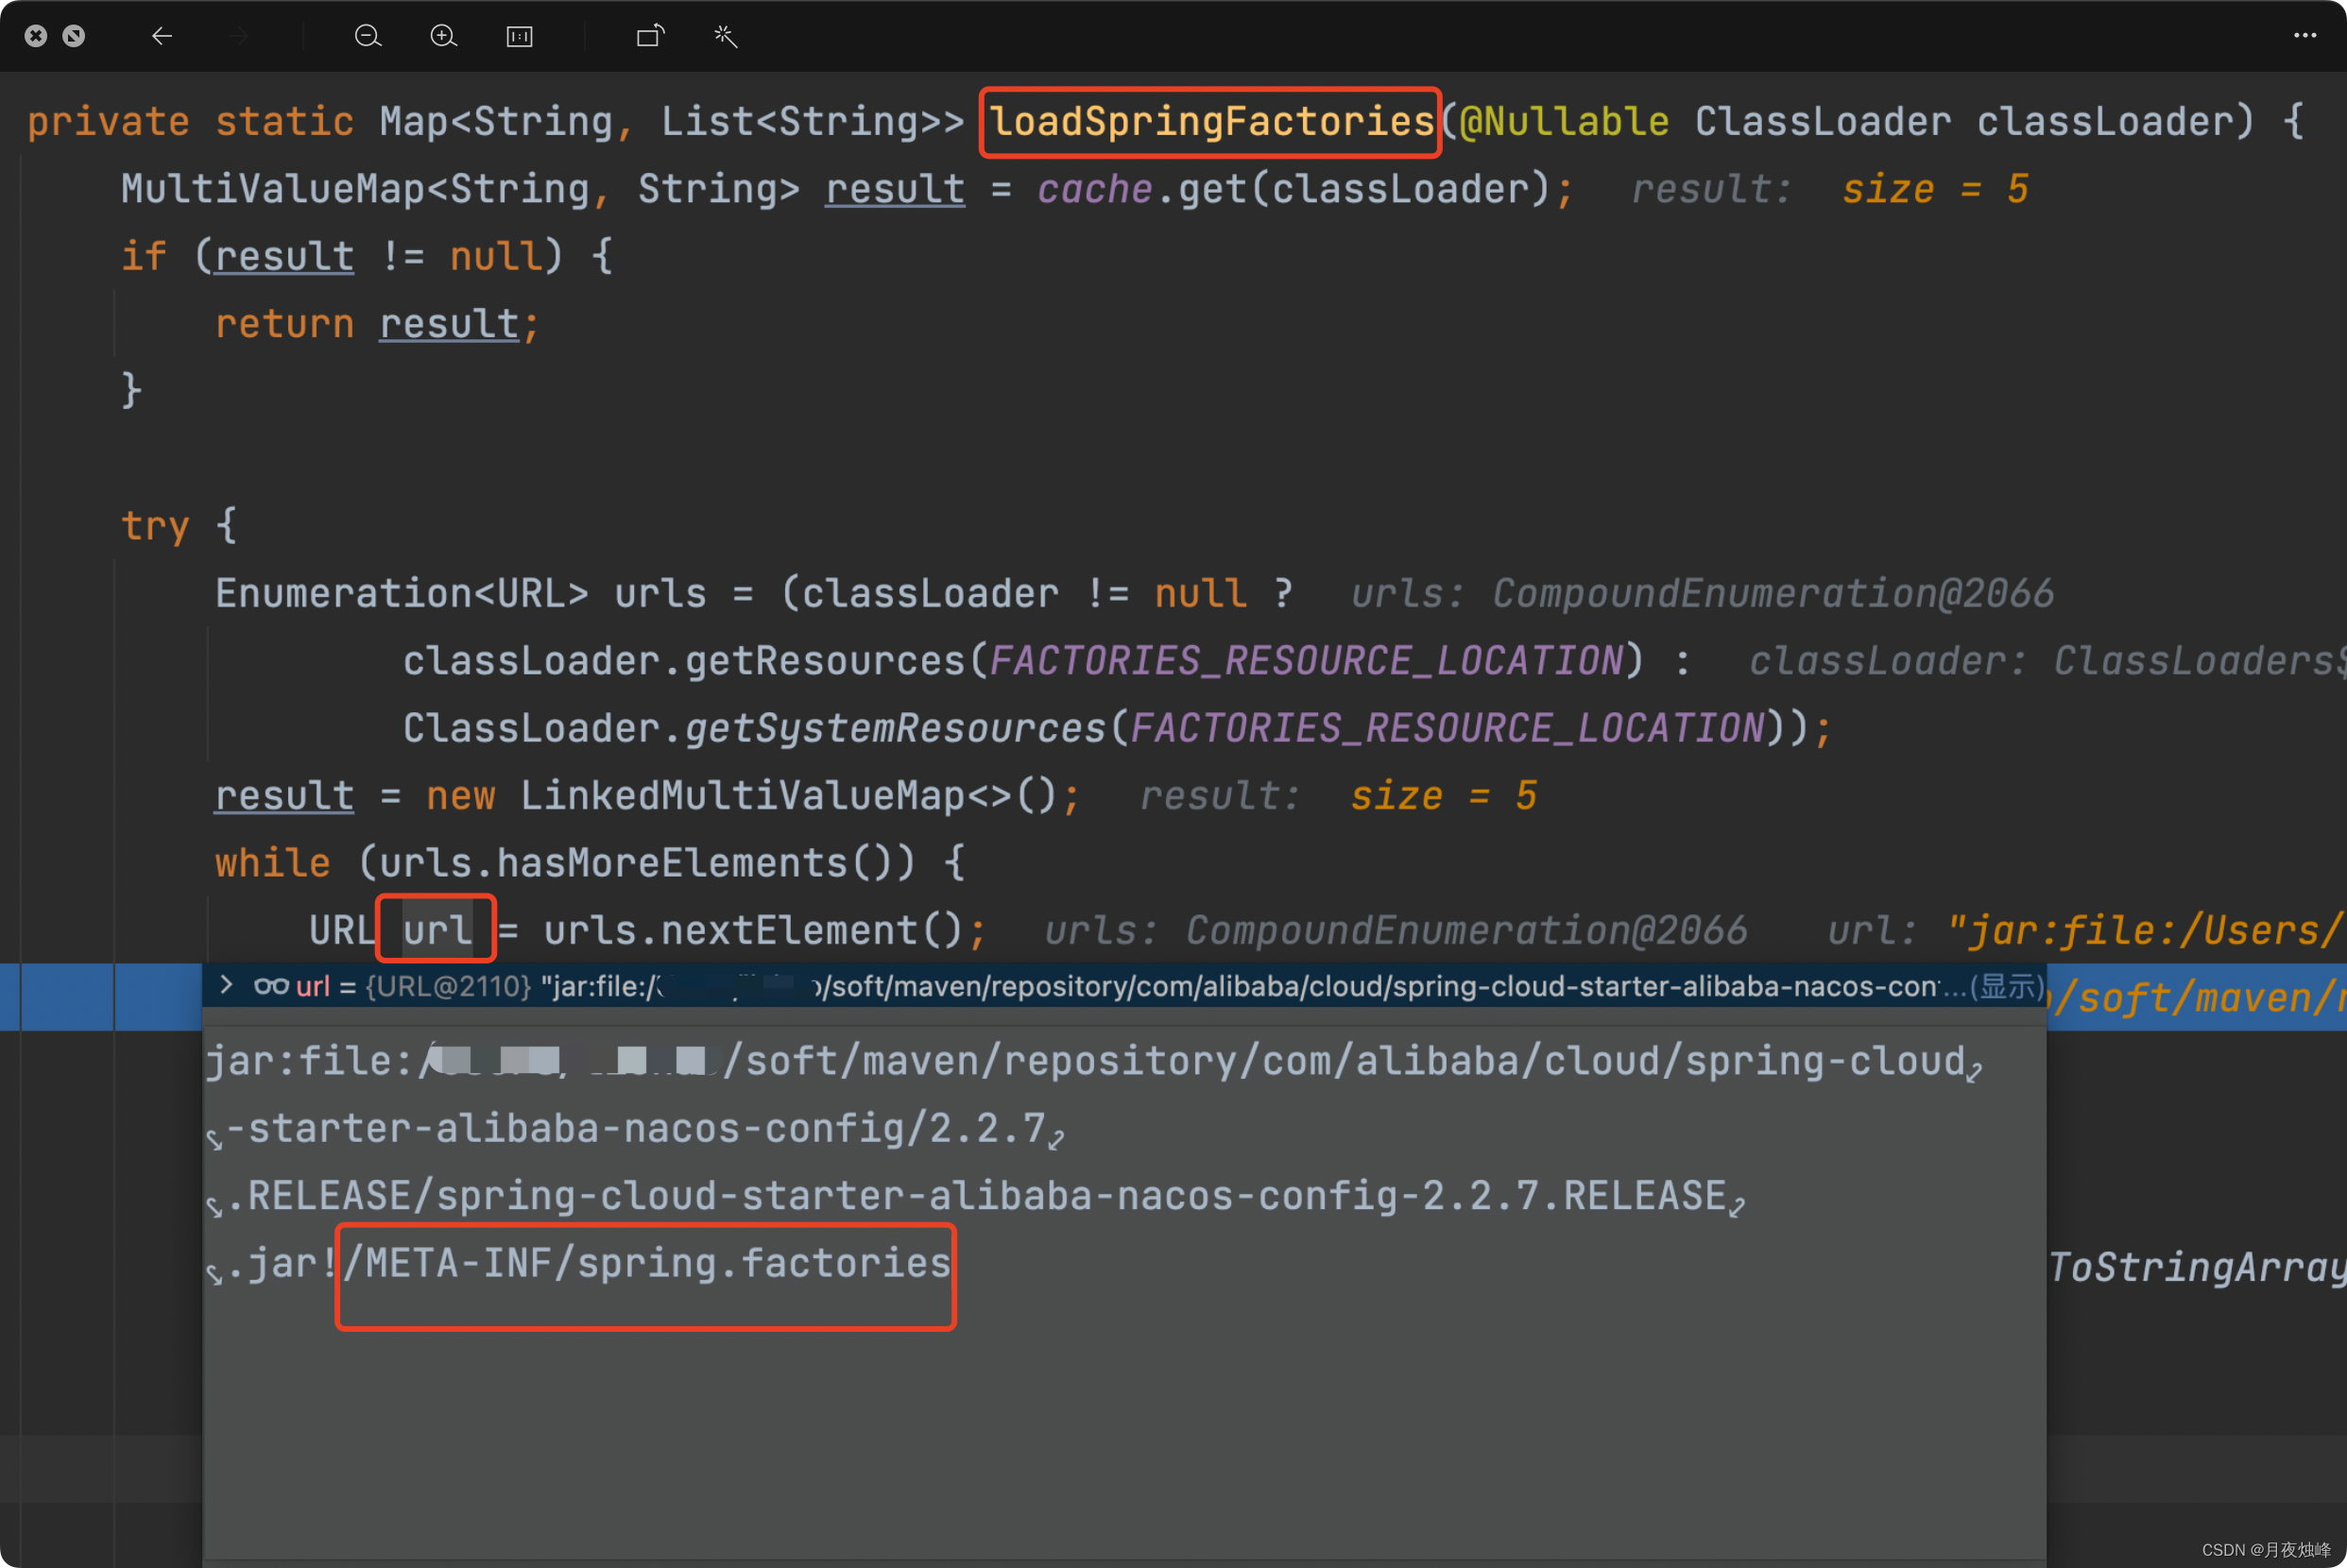Click the cache field reference
Image resolution: width=2347 pixels, height=1568 pixels.
(1094, 190)
